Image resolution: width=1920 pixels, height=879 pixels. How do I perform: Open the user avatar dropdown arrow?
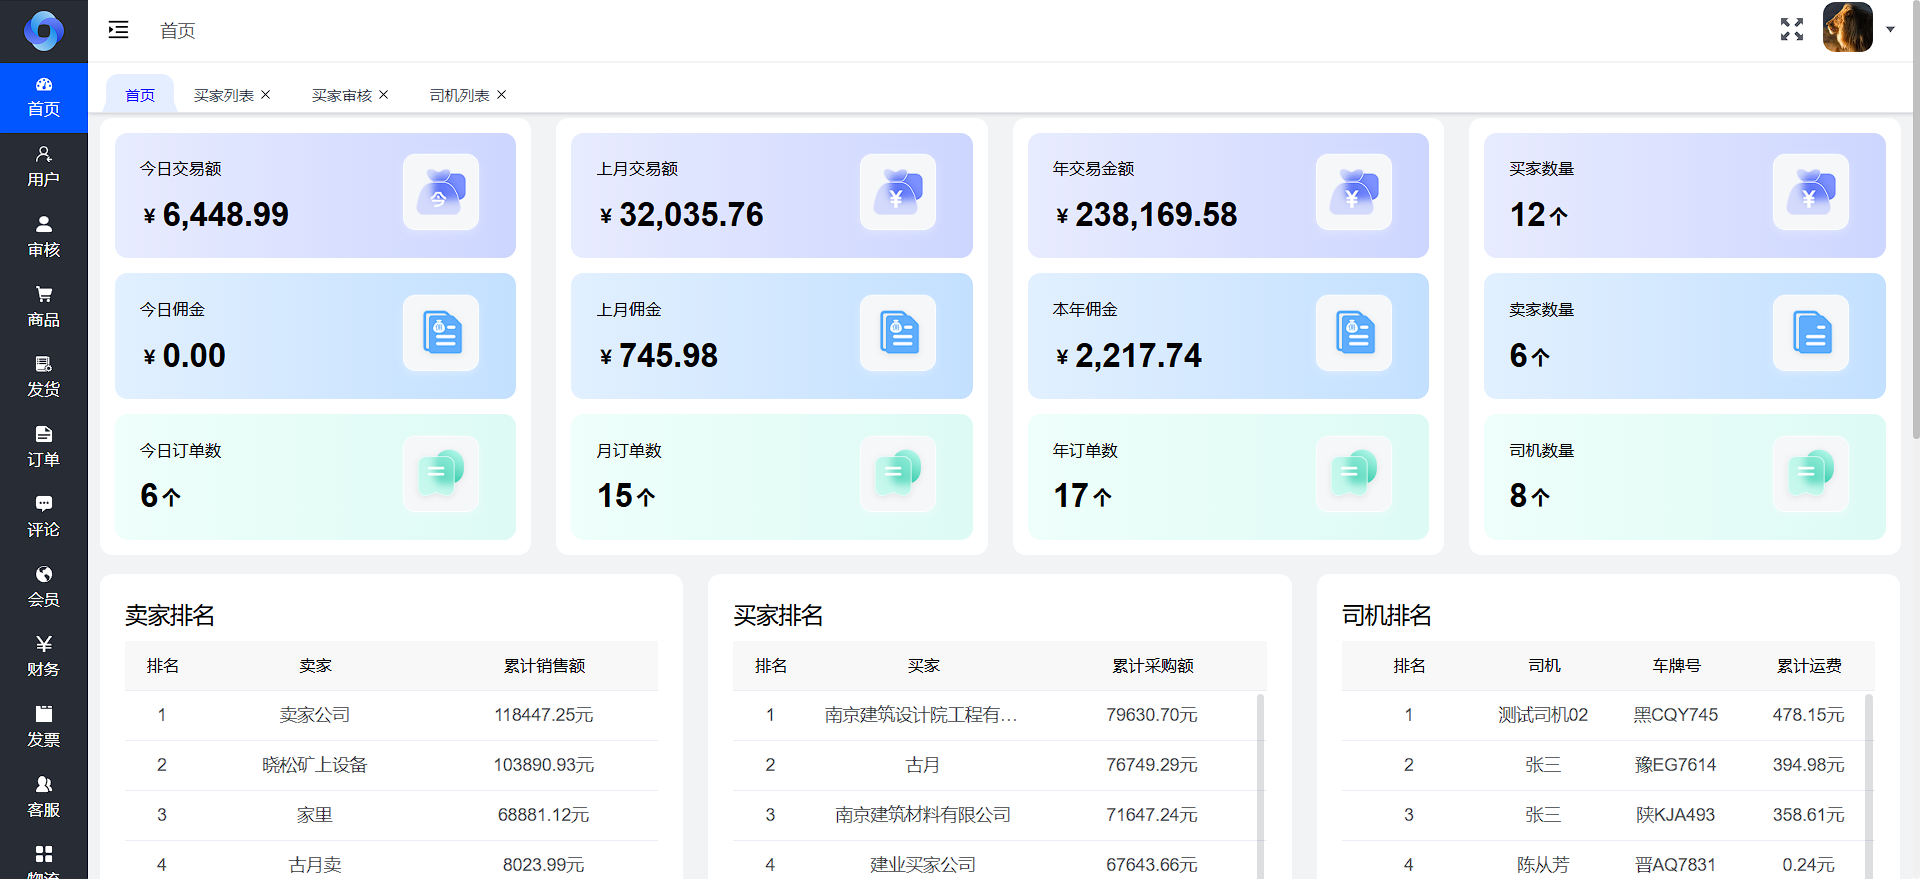[1890, 30]
